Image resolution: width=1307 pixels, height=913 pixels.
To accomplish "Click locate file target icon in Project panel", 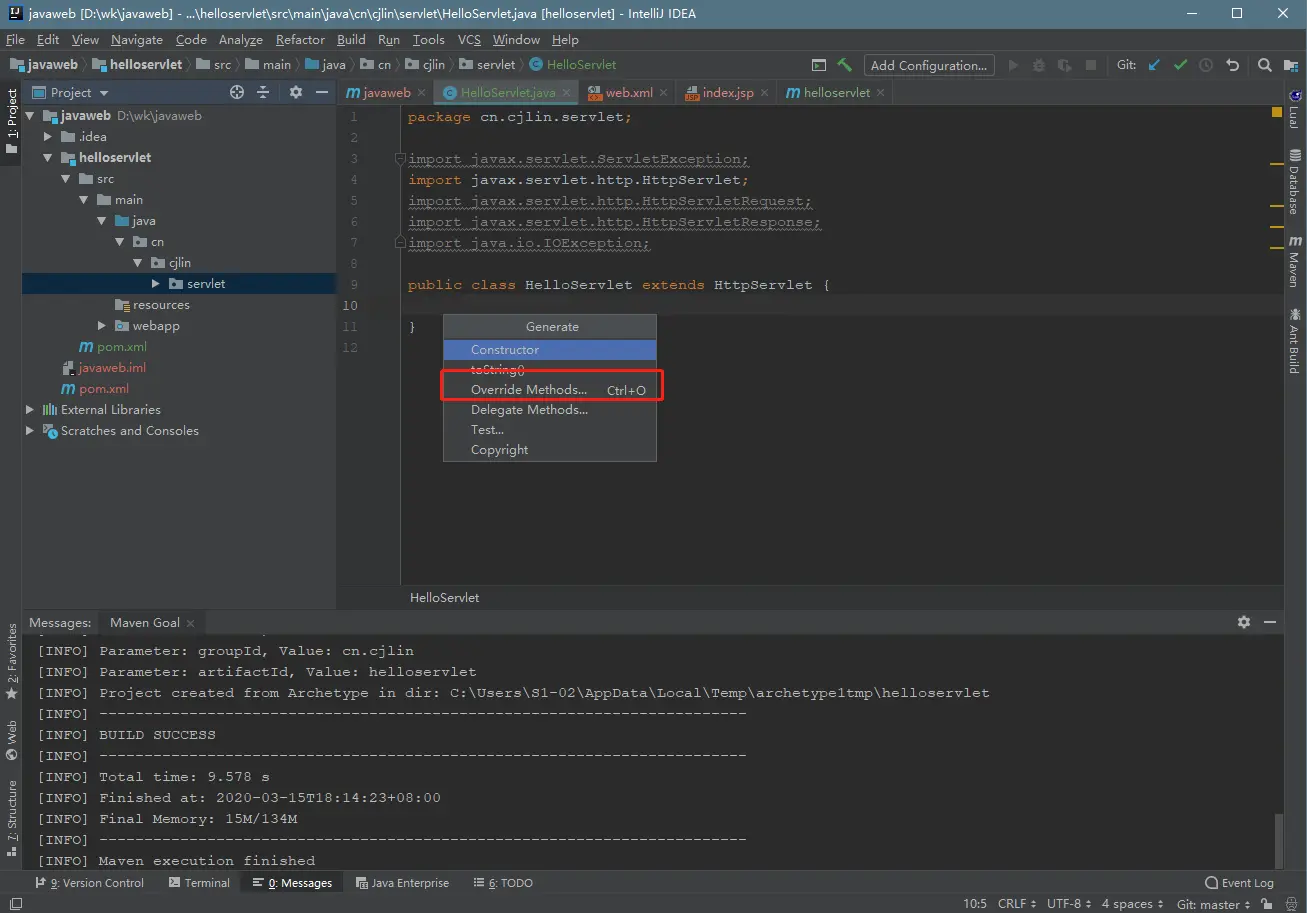I will click(237, 92).
